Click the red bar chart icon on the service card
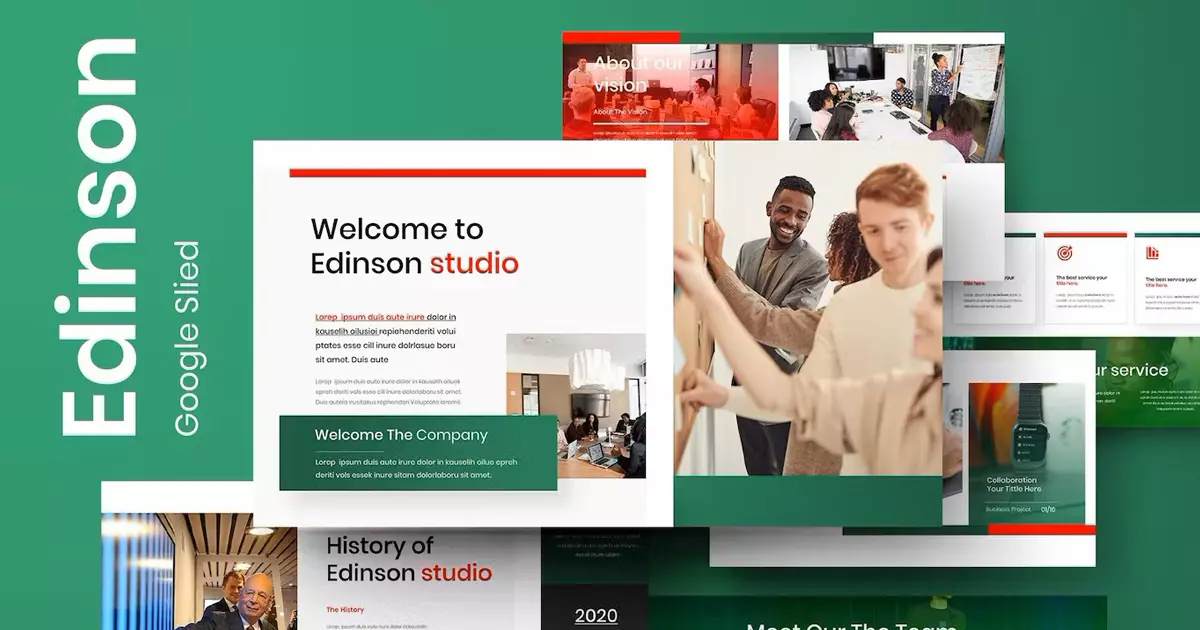Screen dimensions: 1200x630 click(1153, 252)
